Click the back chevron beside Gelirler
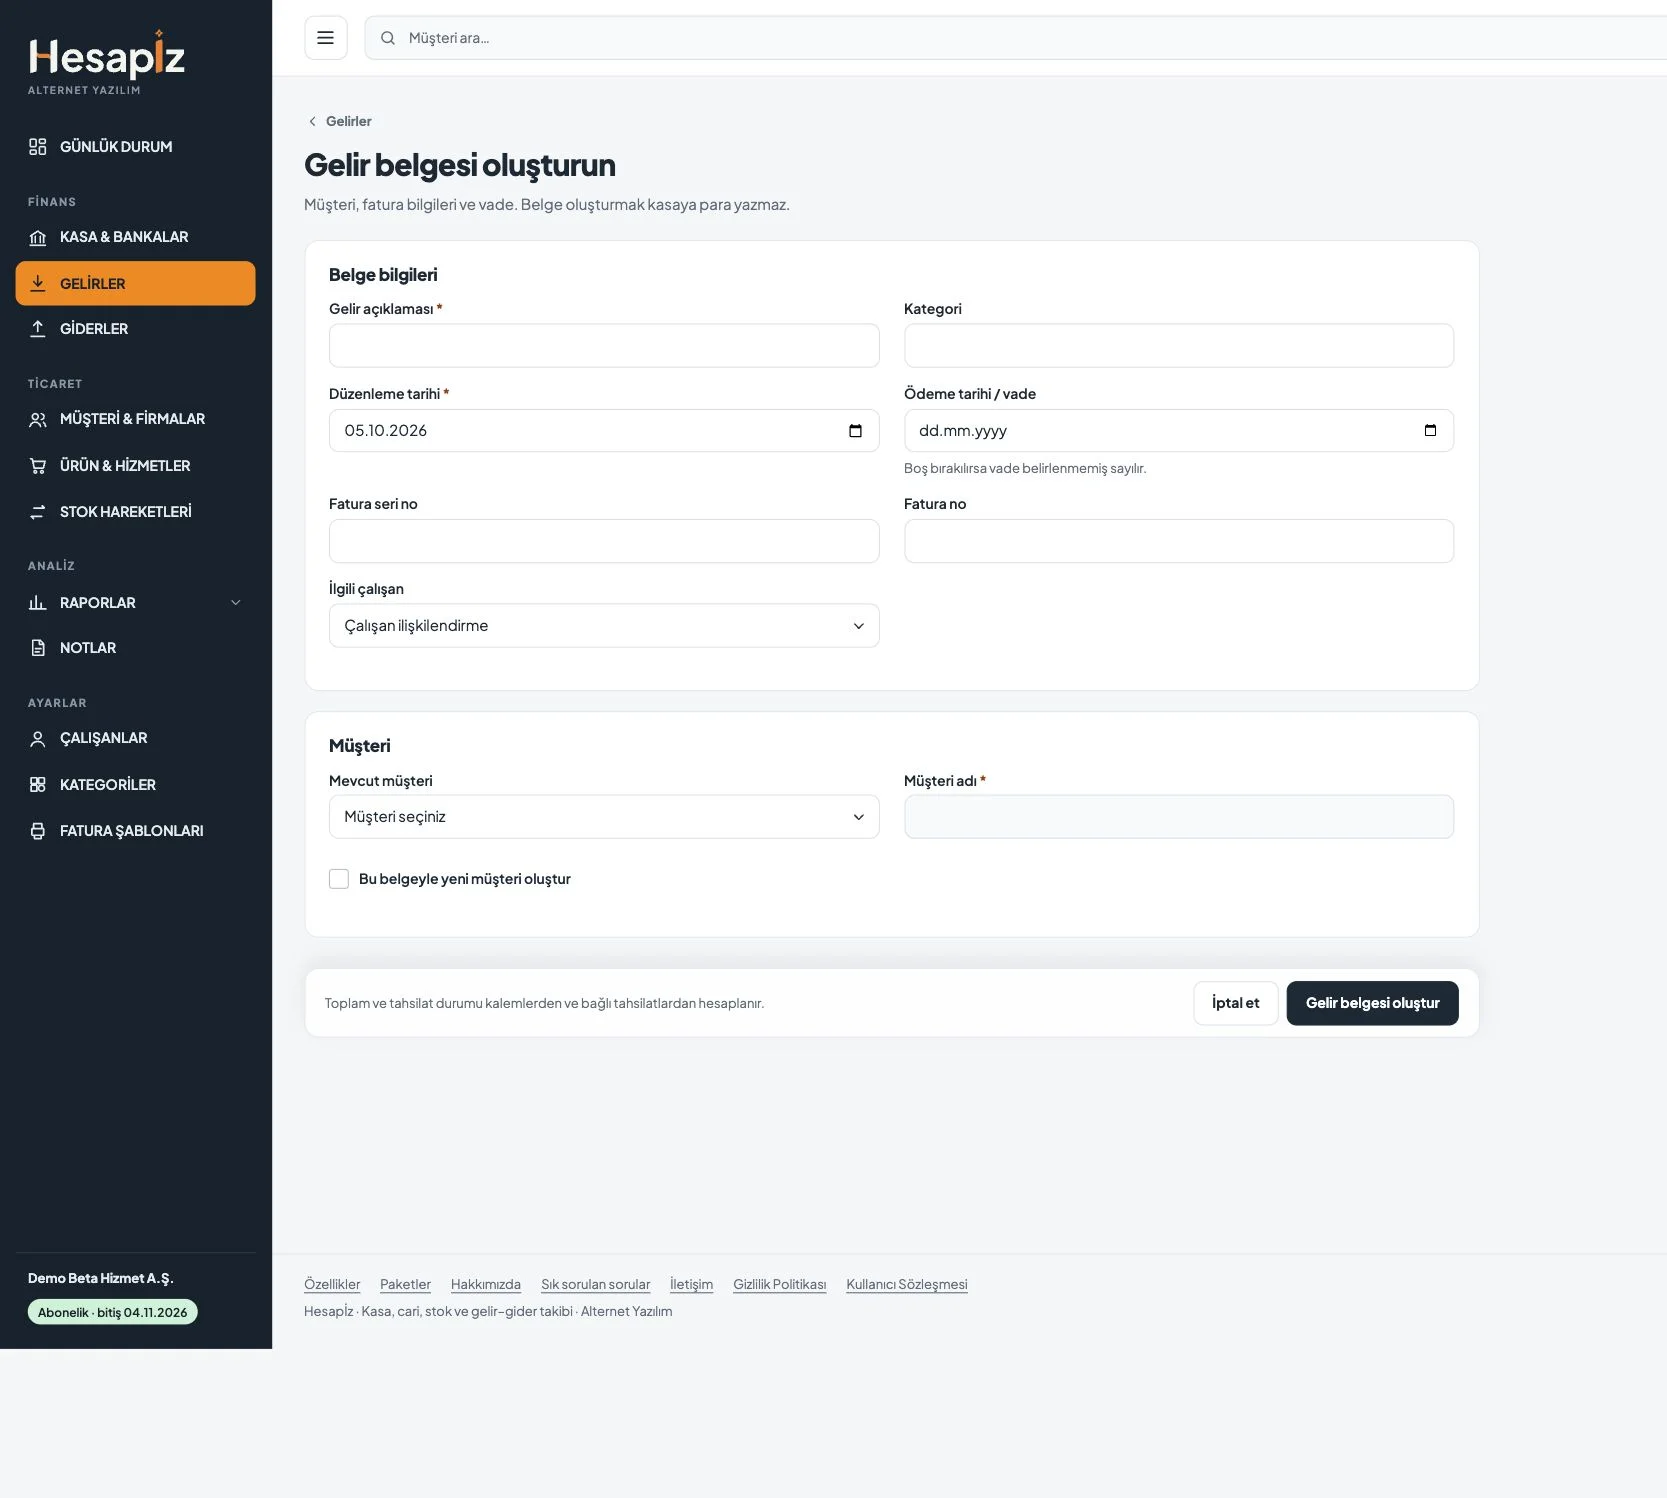Screen dimensions: 1667x1498 (x=312, y=121)
